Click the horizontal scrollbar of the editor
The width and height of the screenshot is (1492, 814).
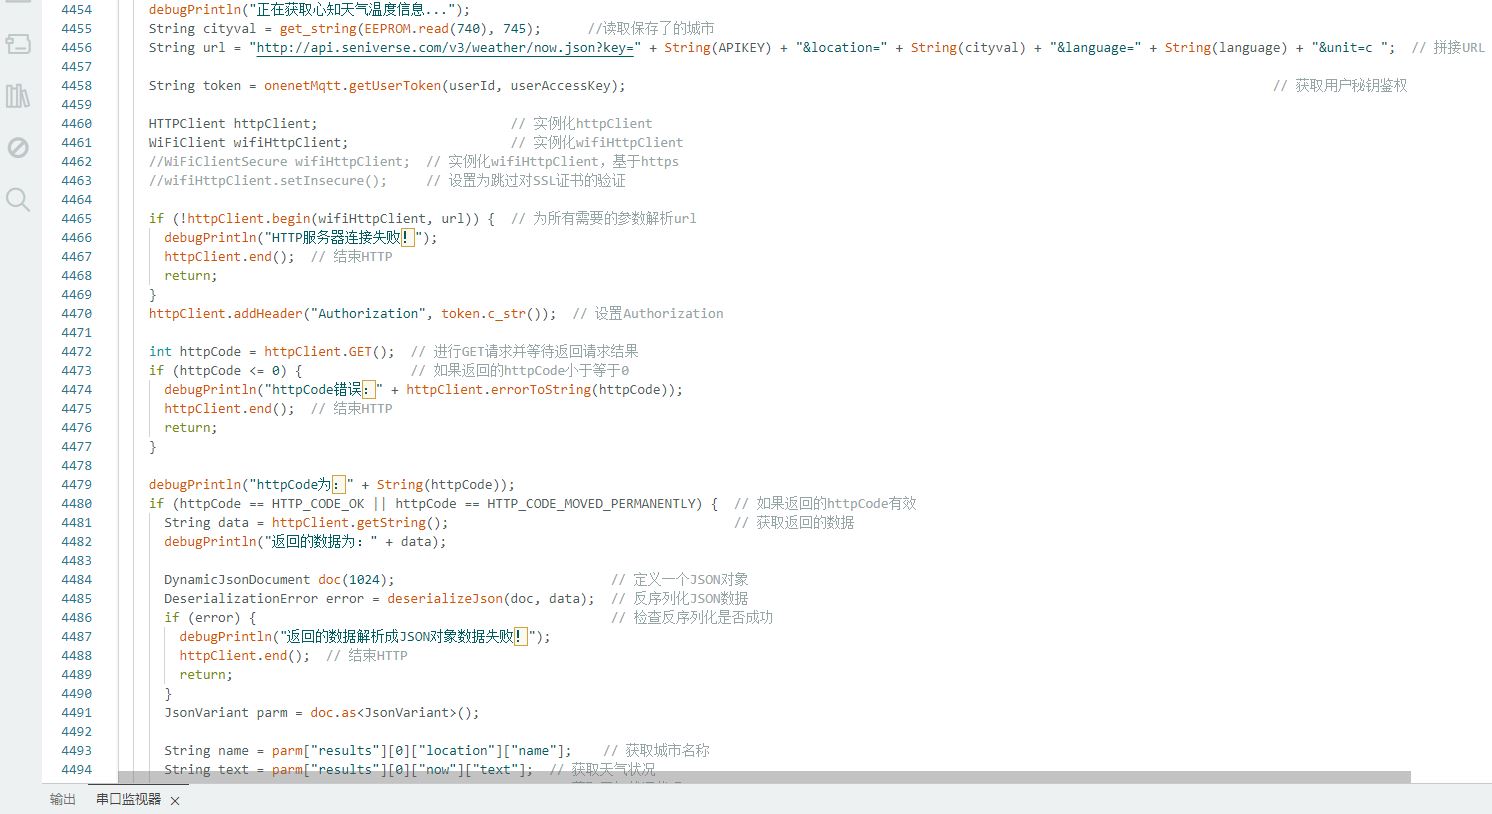[x=764, y=777]
